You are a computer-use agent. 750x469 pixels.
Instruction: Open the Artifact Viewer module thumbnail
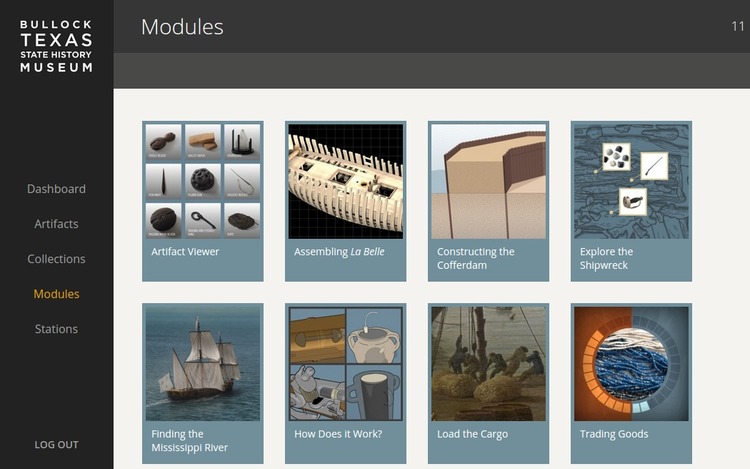click(203, 181)
